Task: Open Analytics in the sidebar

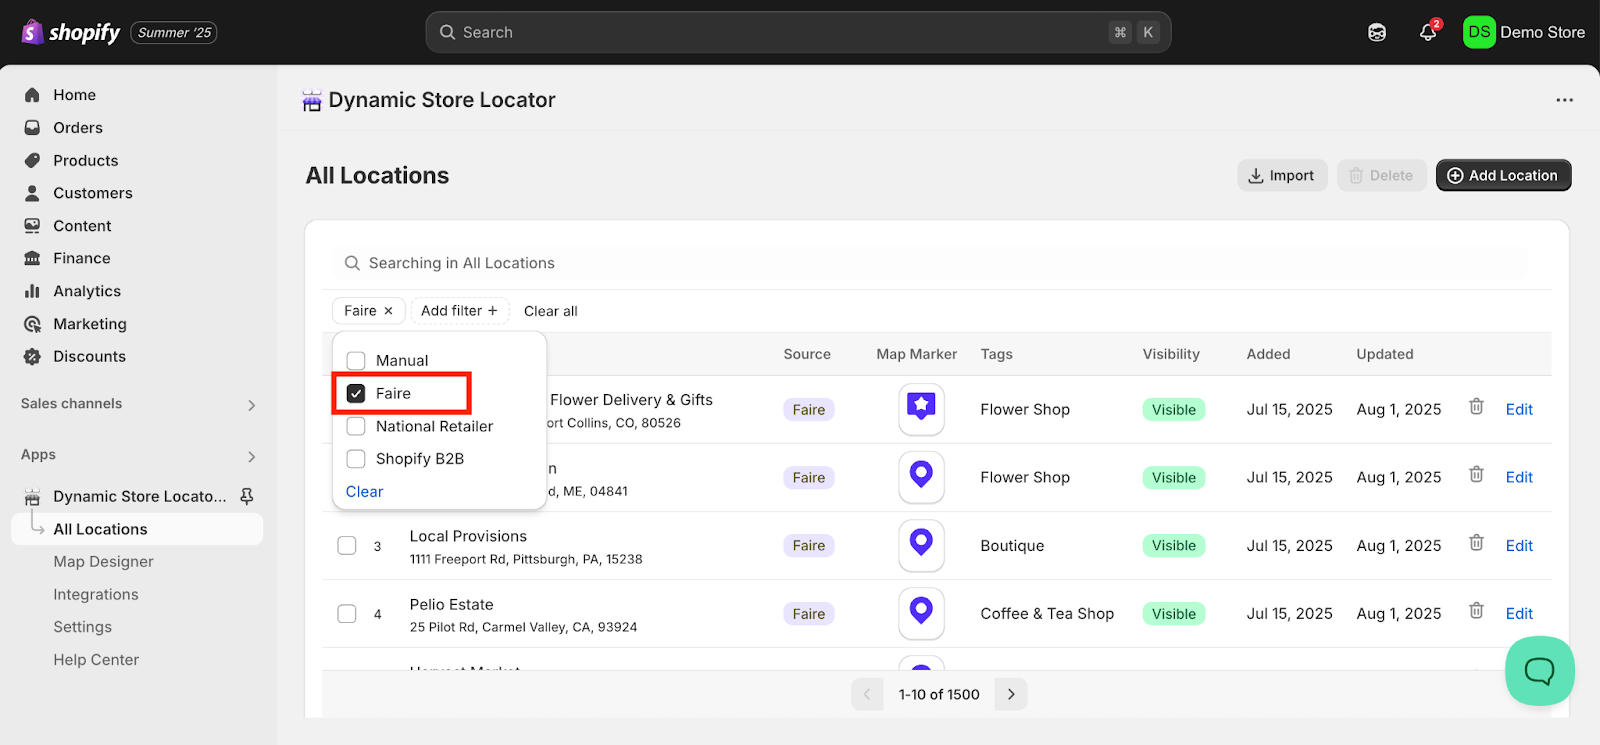Action: pyautogui.click(x=87, y=291)
